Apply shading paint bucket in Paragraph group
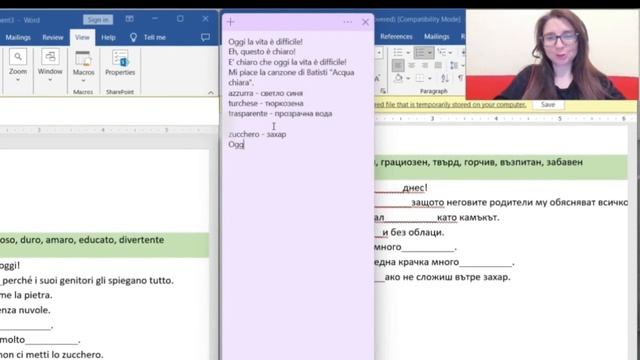 (x=398, y=78)
